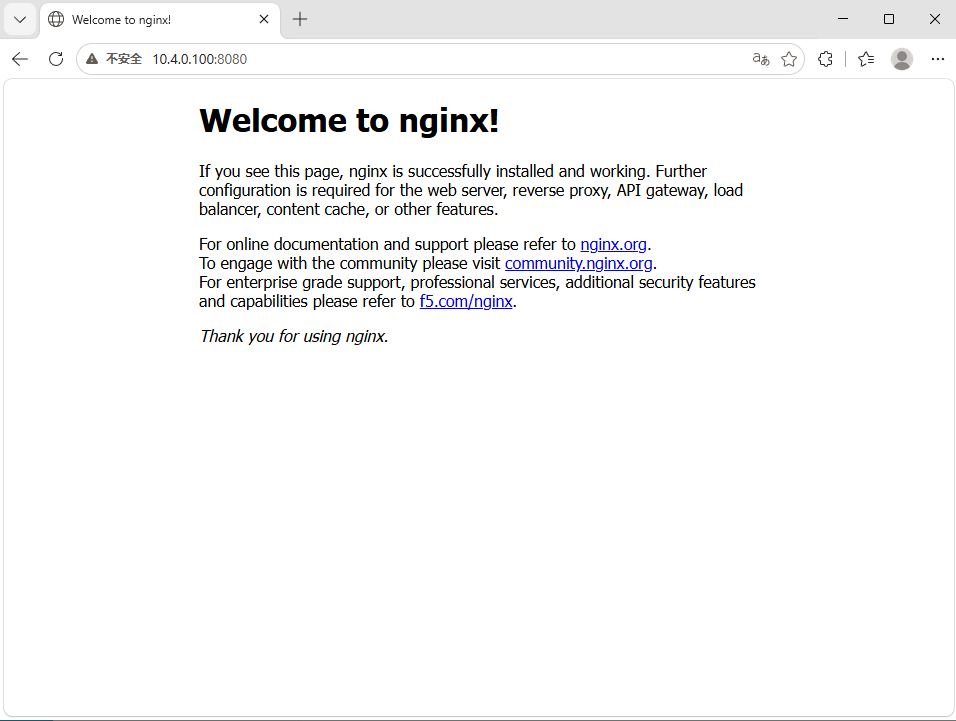Viewport: 956px width, 721px height.
Task: Open the user profile avatar
Action: [902, 59]
